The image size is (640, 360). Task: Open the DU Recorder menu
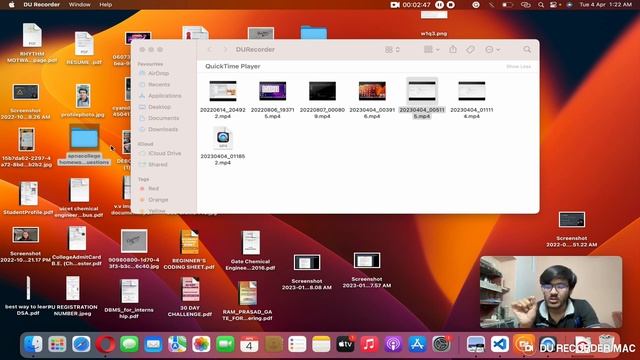pos(42,4)
